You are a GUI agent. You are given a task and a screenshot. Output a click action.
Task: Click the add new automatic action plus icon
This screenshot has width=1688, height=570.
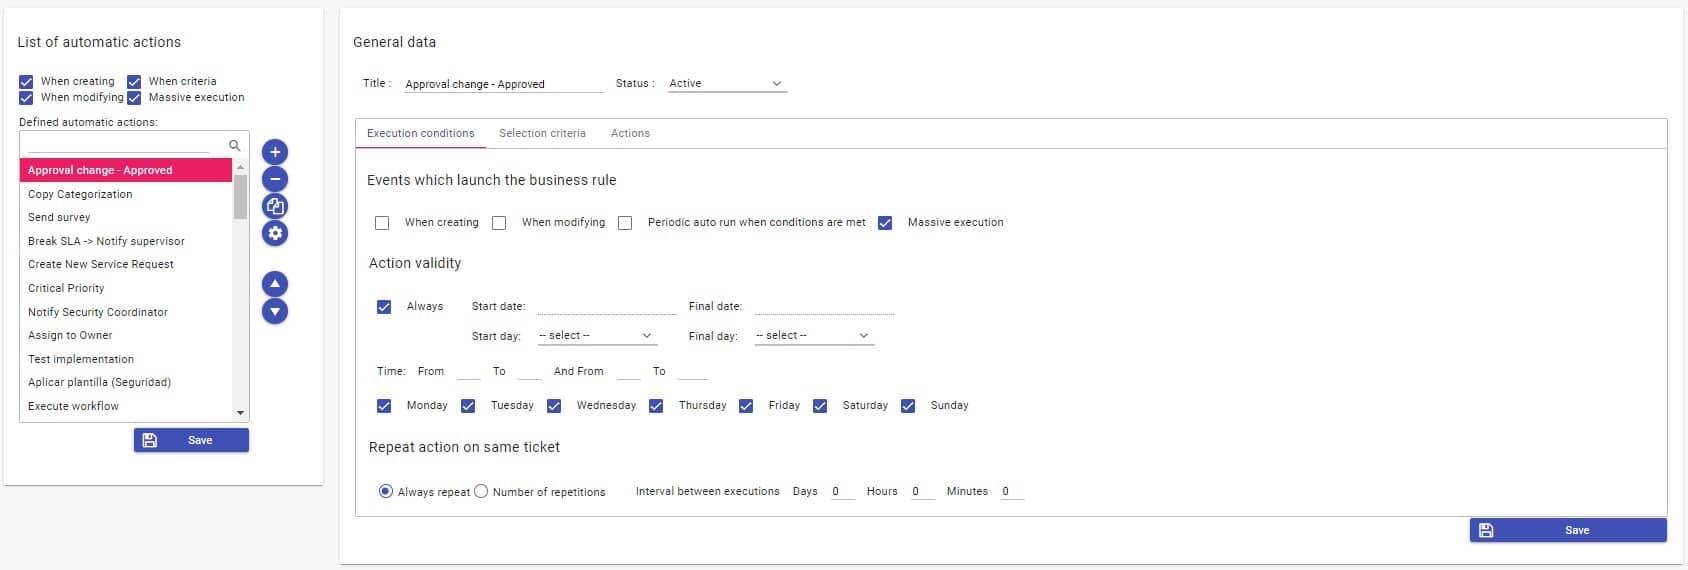(x=275, y=152)
